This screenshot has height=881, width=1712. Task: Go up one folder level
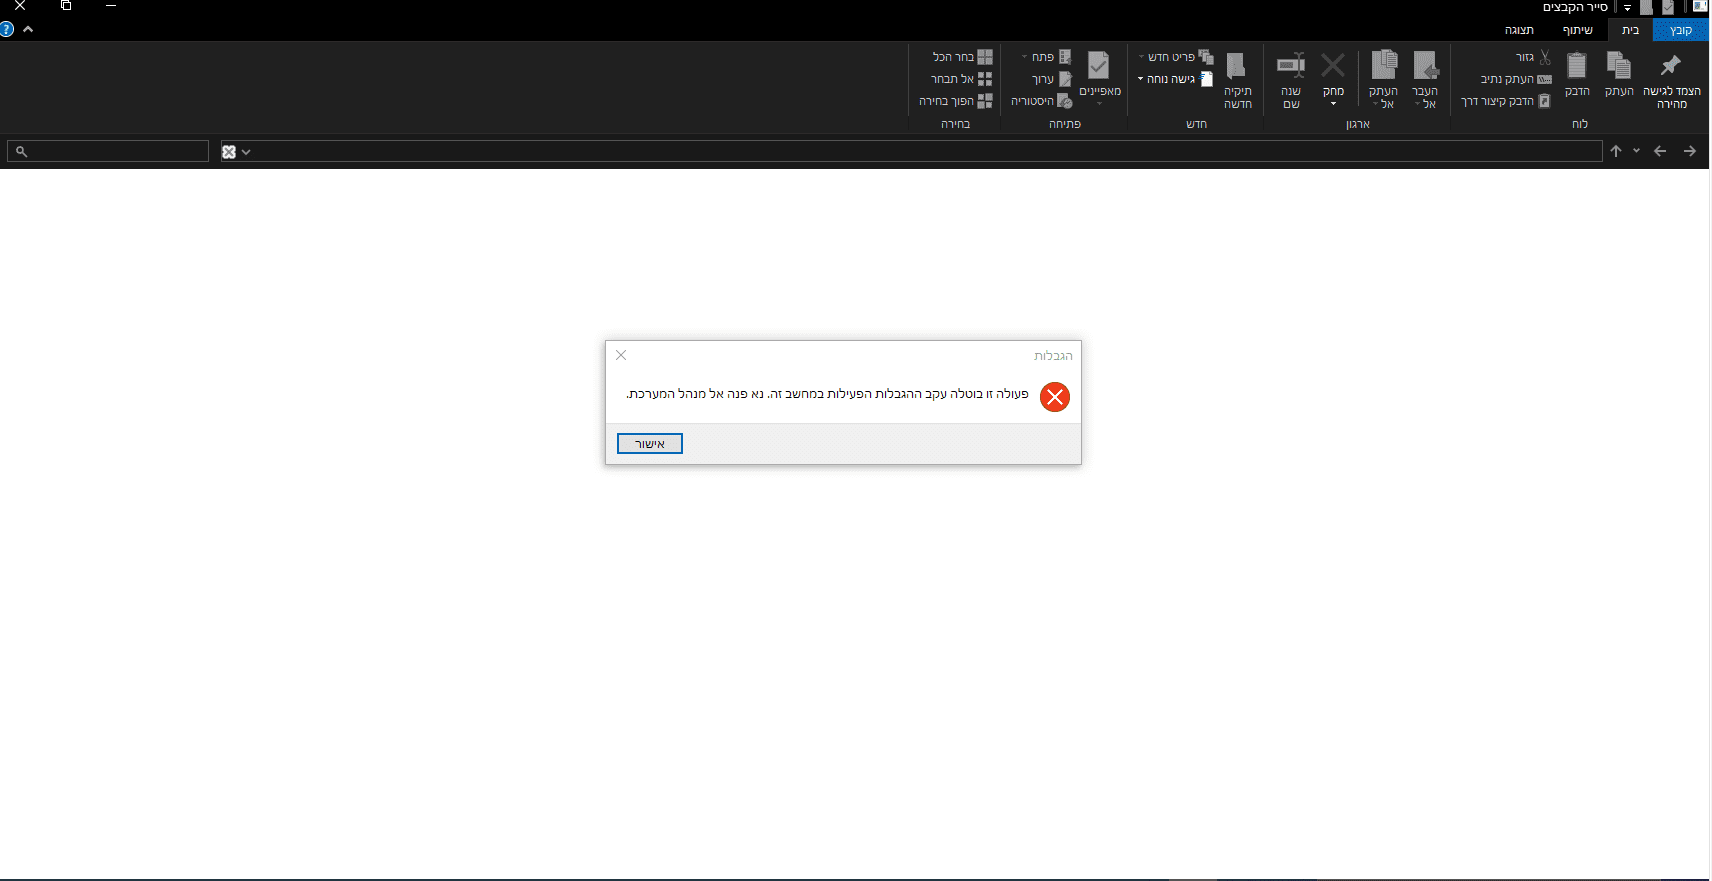coord(1616,151)
